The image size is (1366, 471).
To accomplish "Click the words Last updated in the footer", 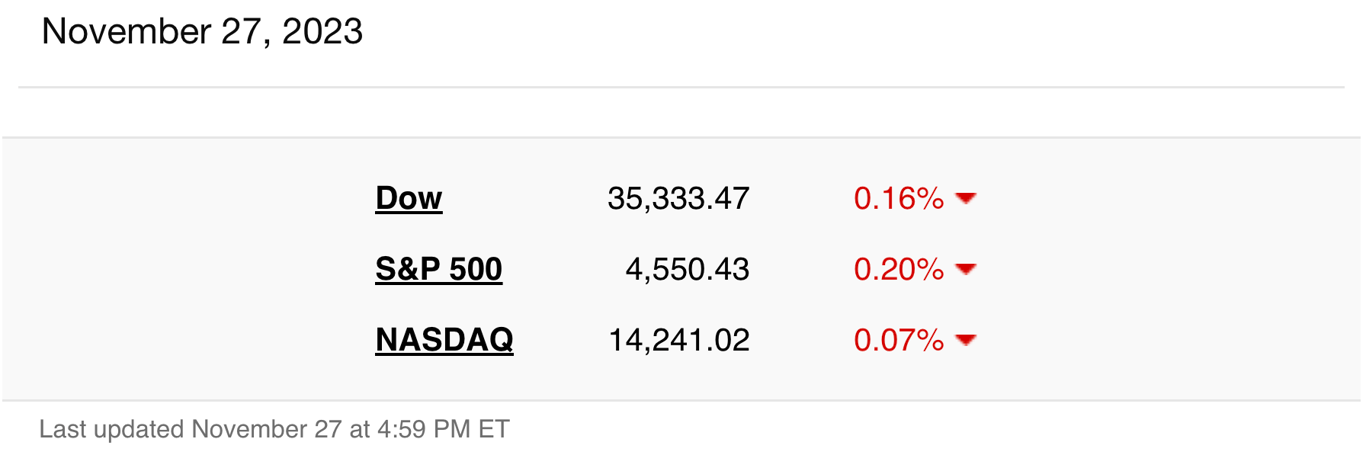I will click(x=112, y=430).
